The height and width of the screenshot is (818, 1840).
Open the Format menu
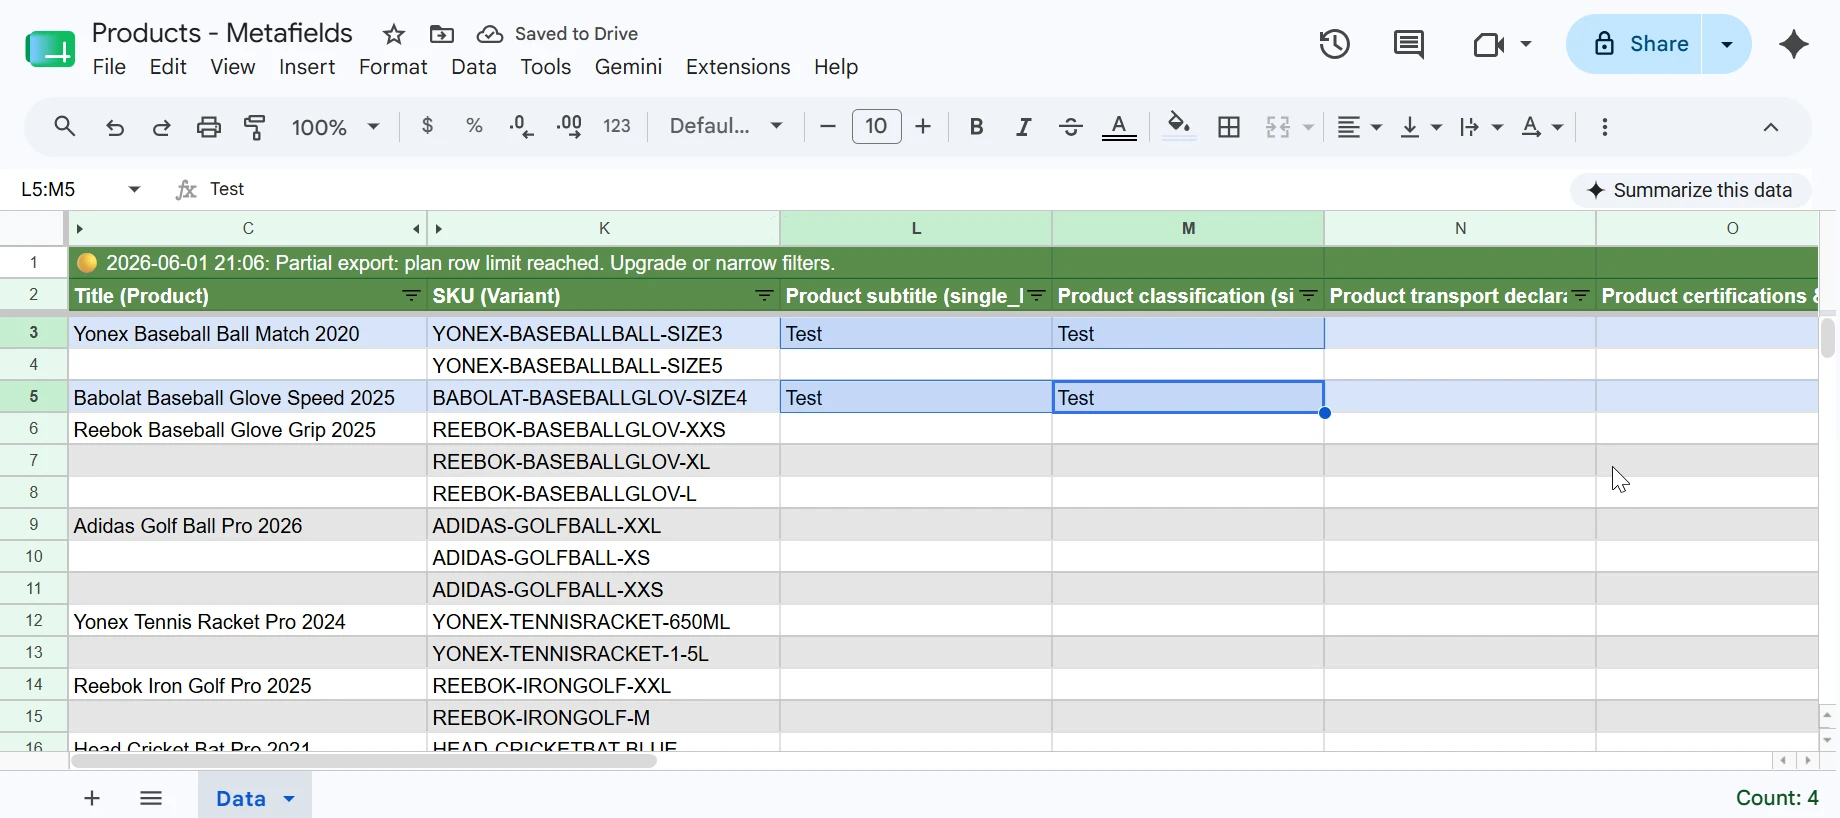point(393,67)
